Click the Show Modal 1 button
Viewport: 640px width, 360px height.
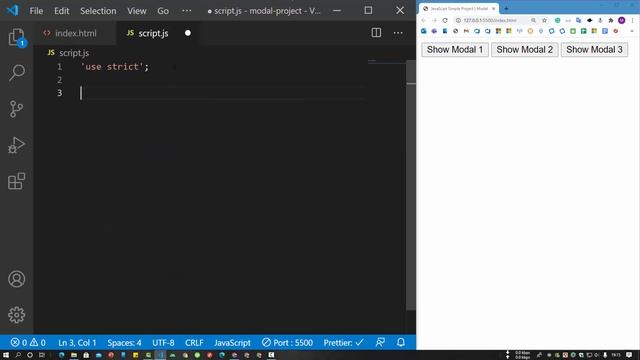455,50
